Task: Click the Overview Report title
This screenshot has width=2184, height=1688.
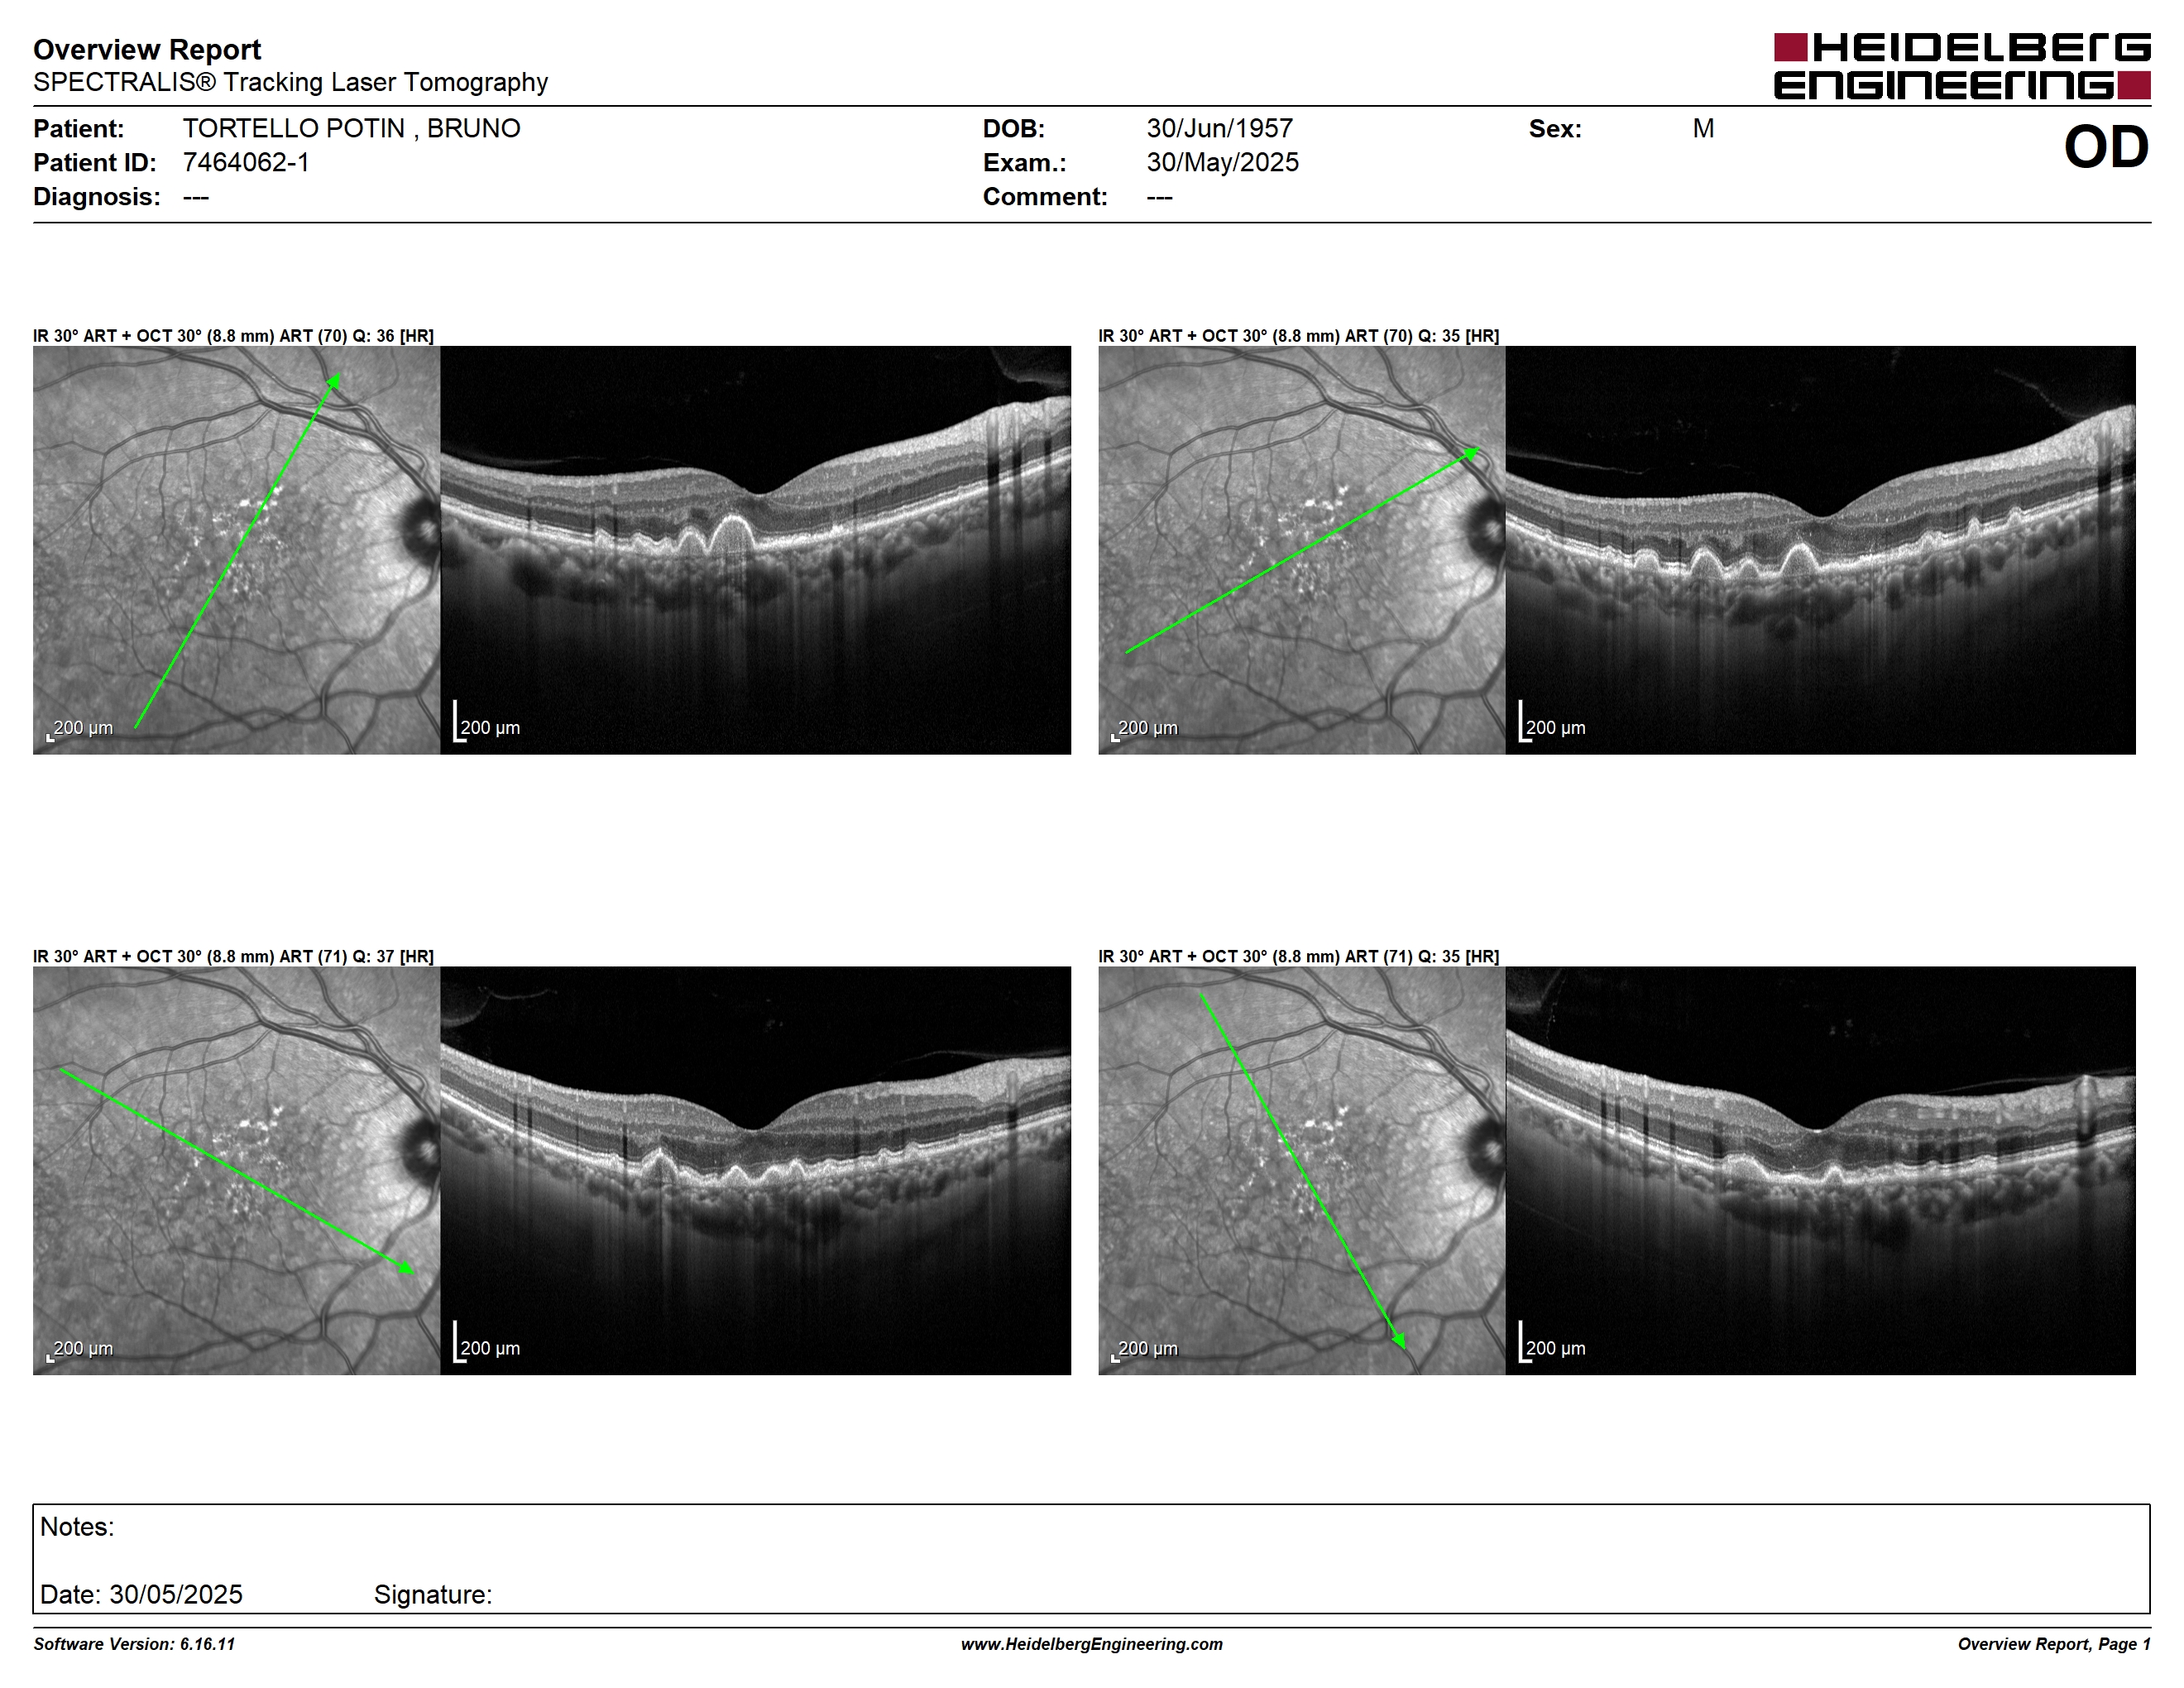Action: coord(147,49)
